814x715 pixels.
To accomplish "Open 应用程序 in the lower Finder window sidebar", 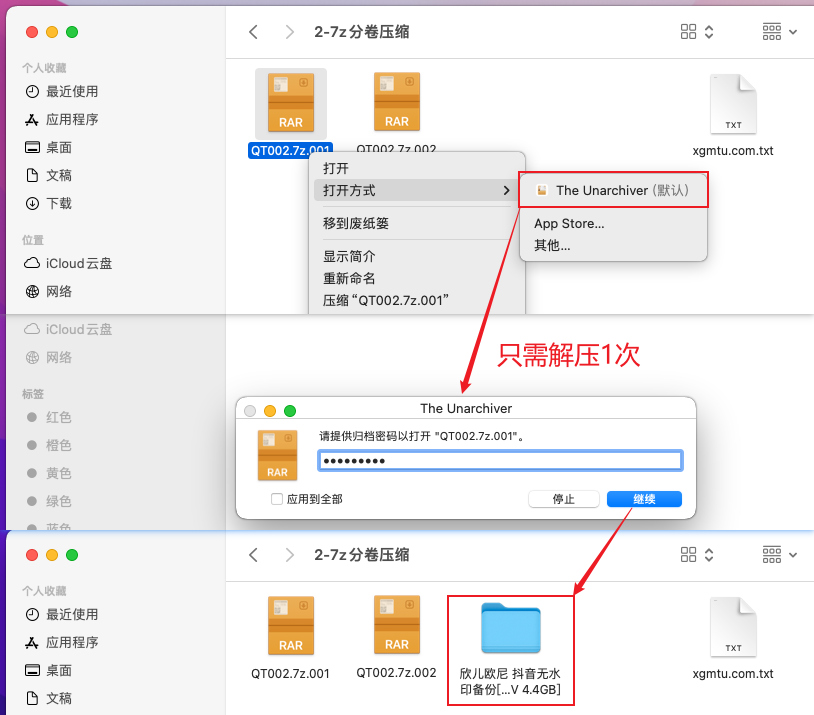I will [61, 643].
